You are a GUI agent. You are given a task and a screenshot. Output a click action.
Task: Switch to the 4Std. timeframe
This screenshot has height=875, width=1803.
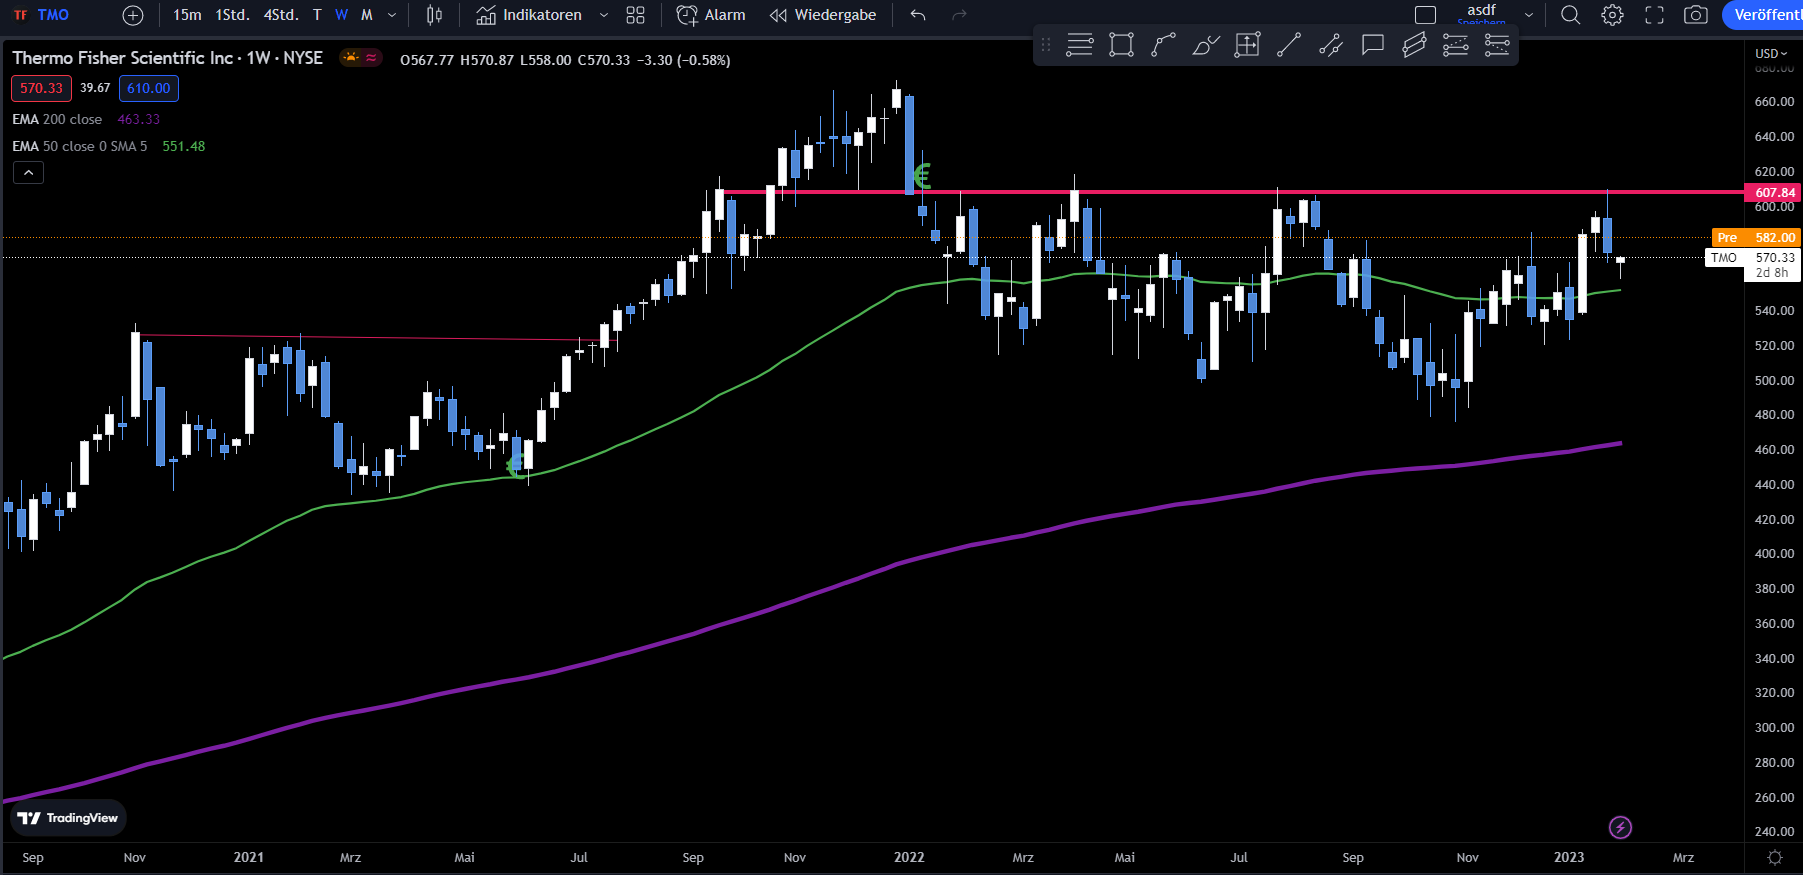click(281, 15)
